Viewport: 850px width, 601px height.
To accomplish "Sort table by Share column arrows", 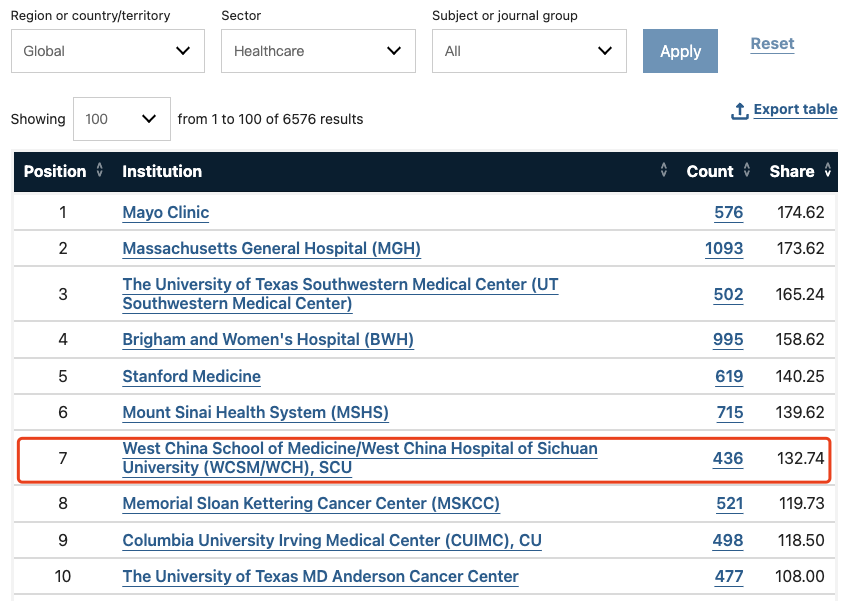I will [x=827, y=170].
